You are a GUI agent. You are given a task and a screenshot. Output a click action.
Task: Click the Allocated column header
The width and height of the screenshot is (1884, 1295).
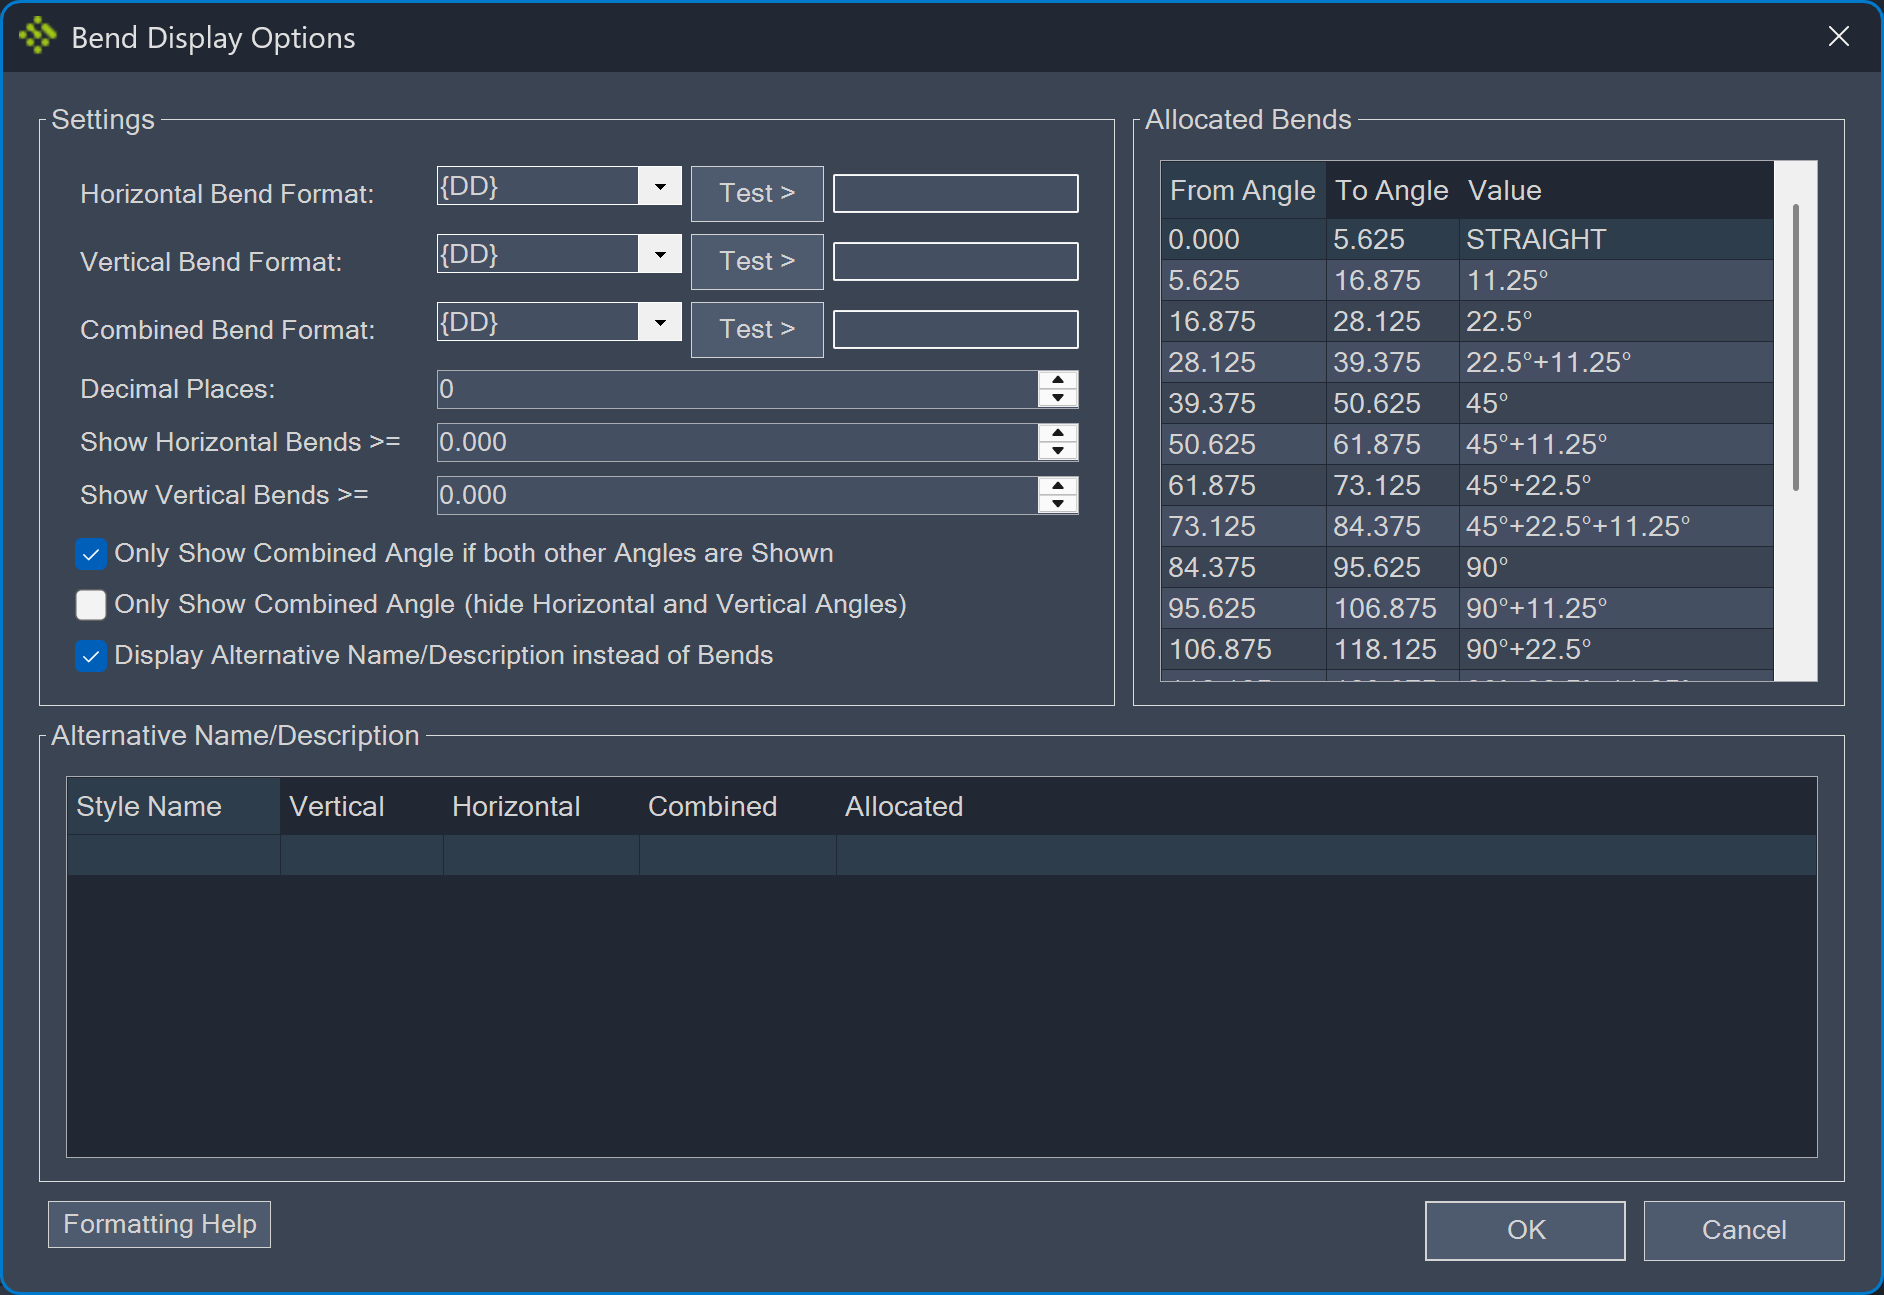[x=1326, y=806]
